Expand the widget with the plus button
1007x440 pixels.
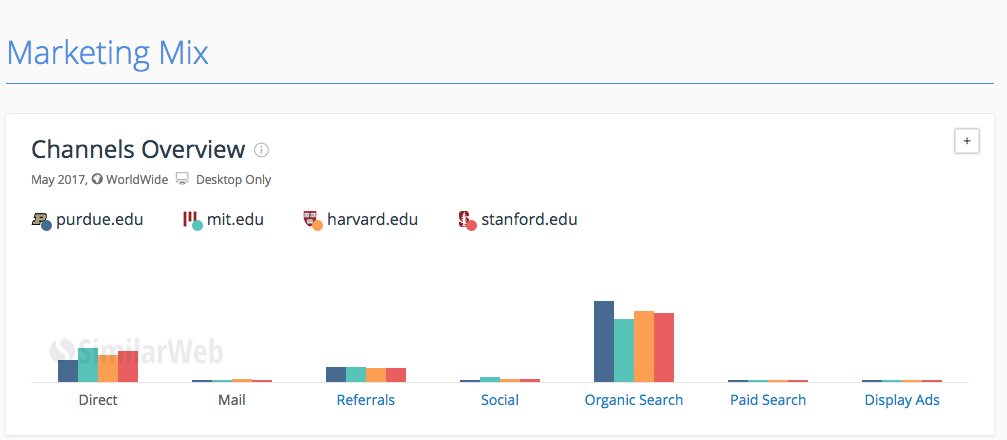966,142
